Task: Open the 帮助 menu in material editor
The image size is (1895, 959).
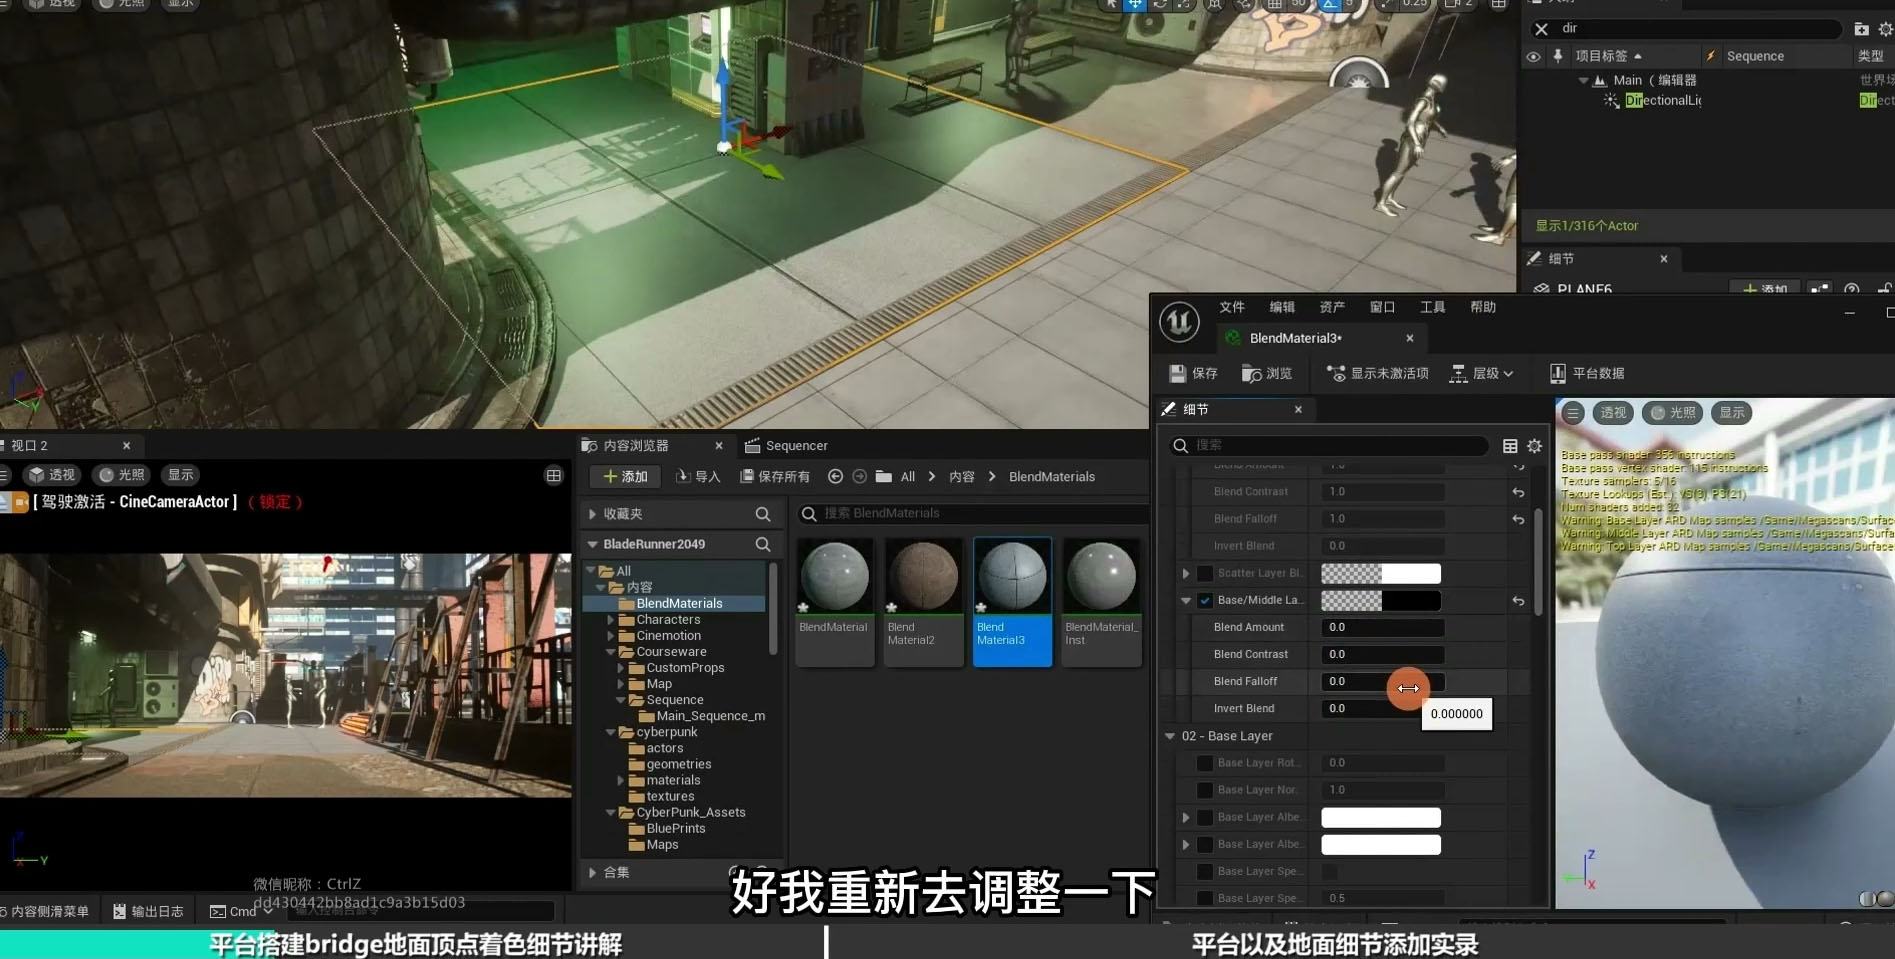Action: pyautogui.click(x=1483, y=307)
